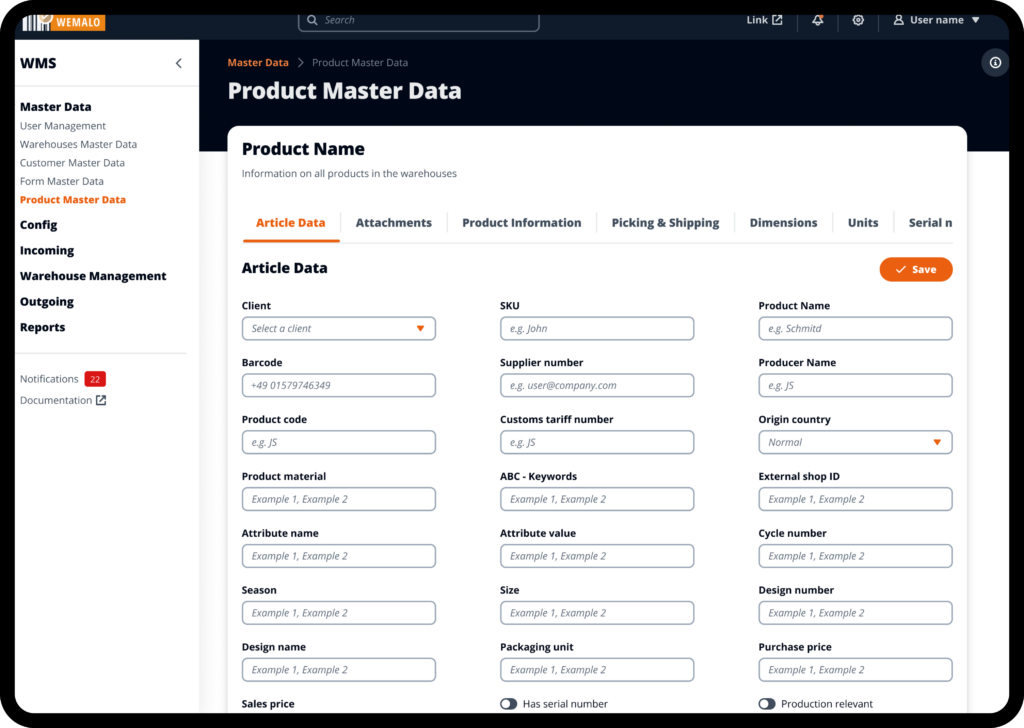Open the external Link icon in header
The height and width of the screenshot is (728, 1024).
pos(777,20)
